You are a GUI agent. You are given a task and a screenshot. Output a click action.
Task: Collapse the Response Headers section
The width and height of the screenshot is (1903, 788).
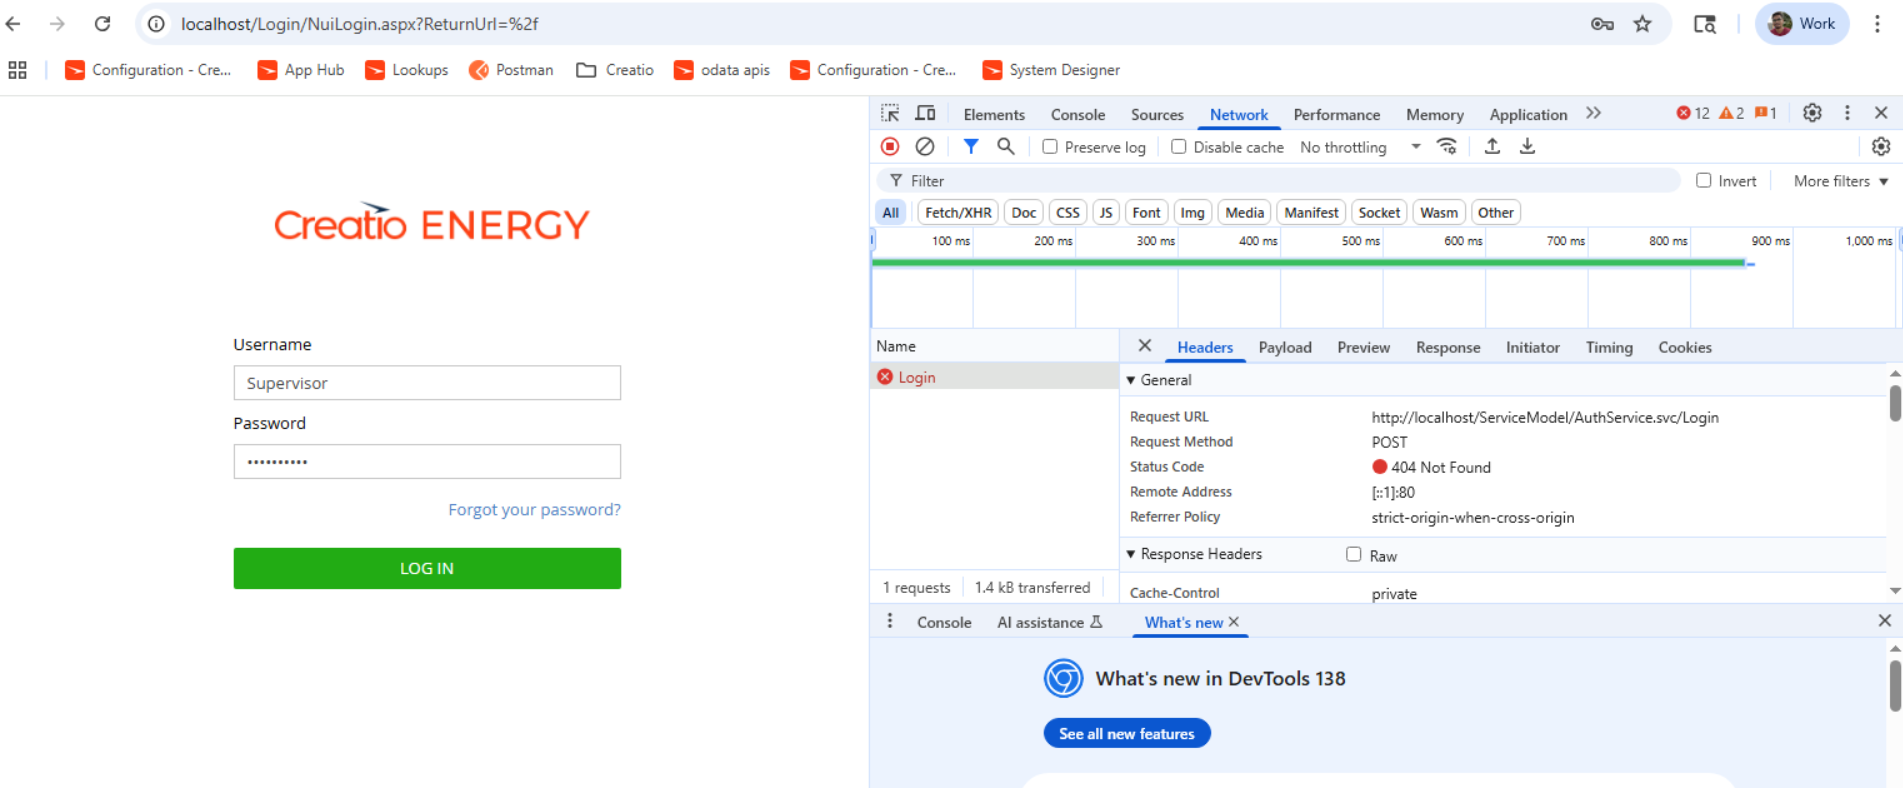[1131, 554]
